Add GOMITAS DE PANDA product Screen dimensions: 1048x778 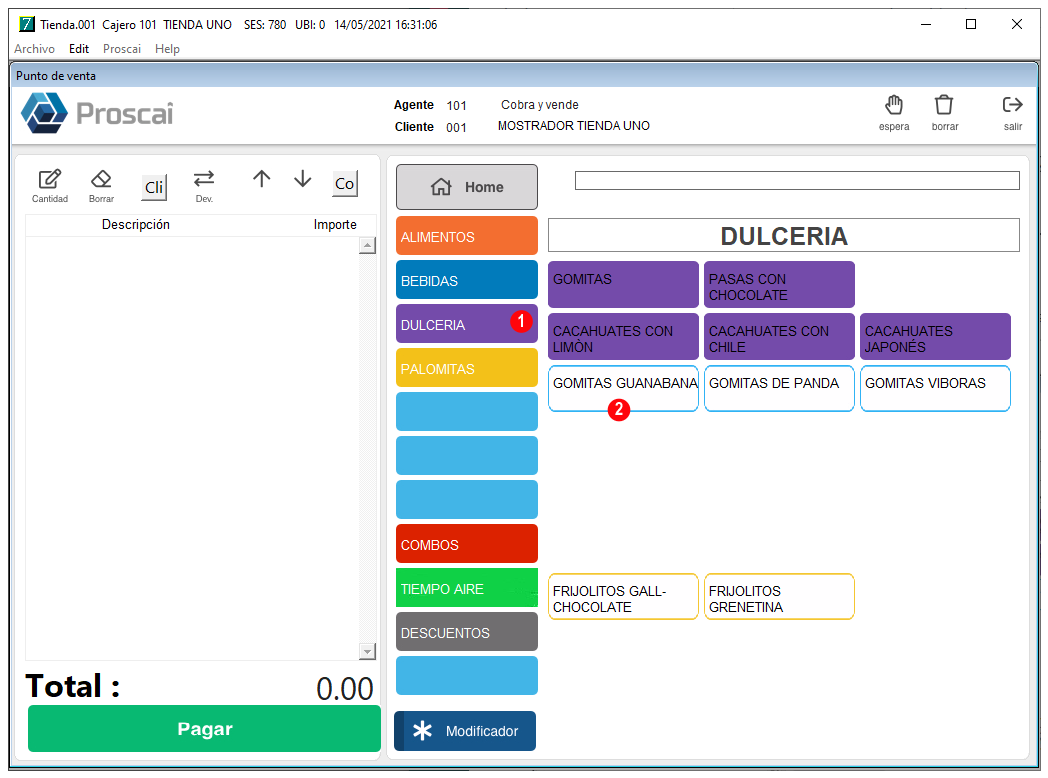[779, 388]
